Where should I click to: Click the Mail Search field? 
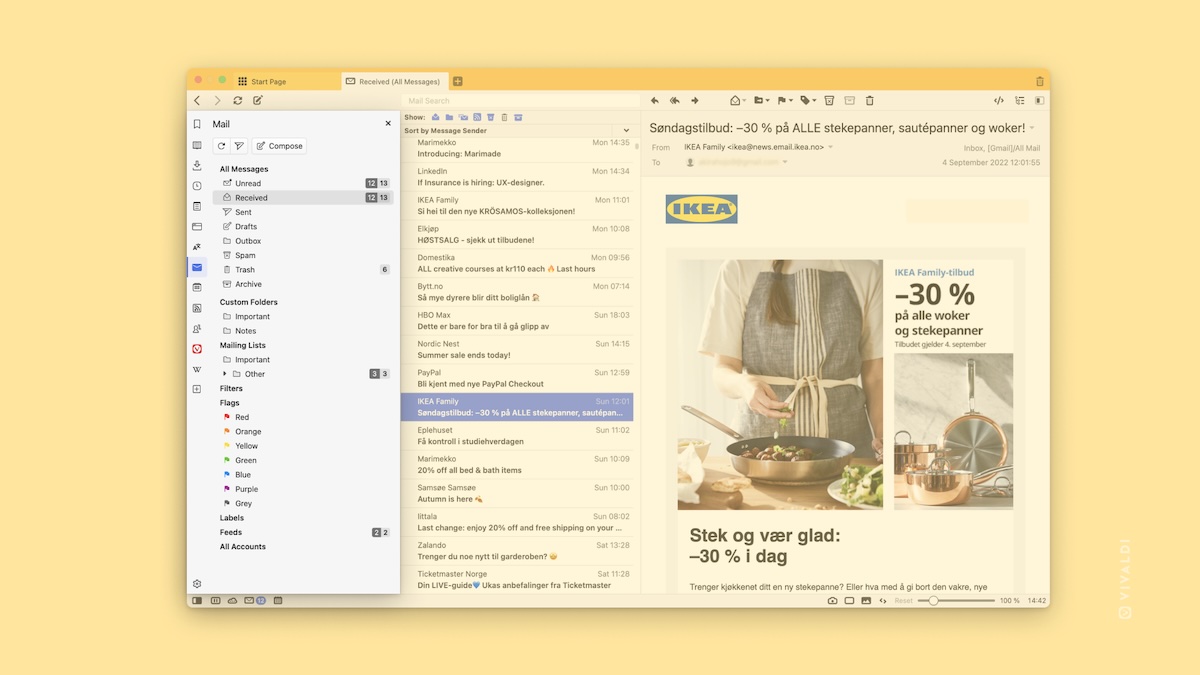pyautogui.click(x=520, y=101)
